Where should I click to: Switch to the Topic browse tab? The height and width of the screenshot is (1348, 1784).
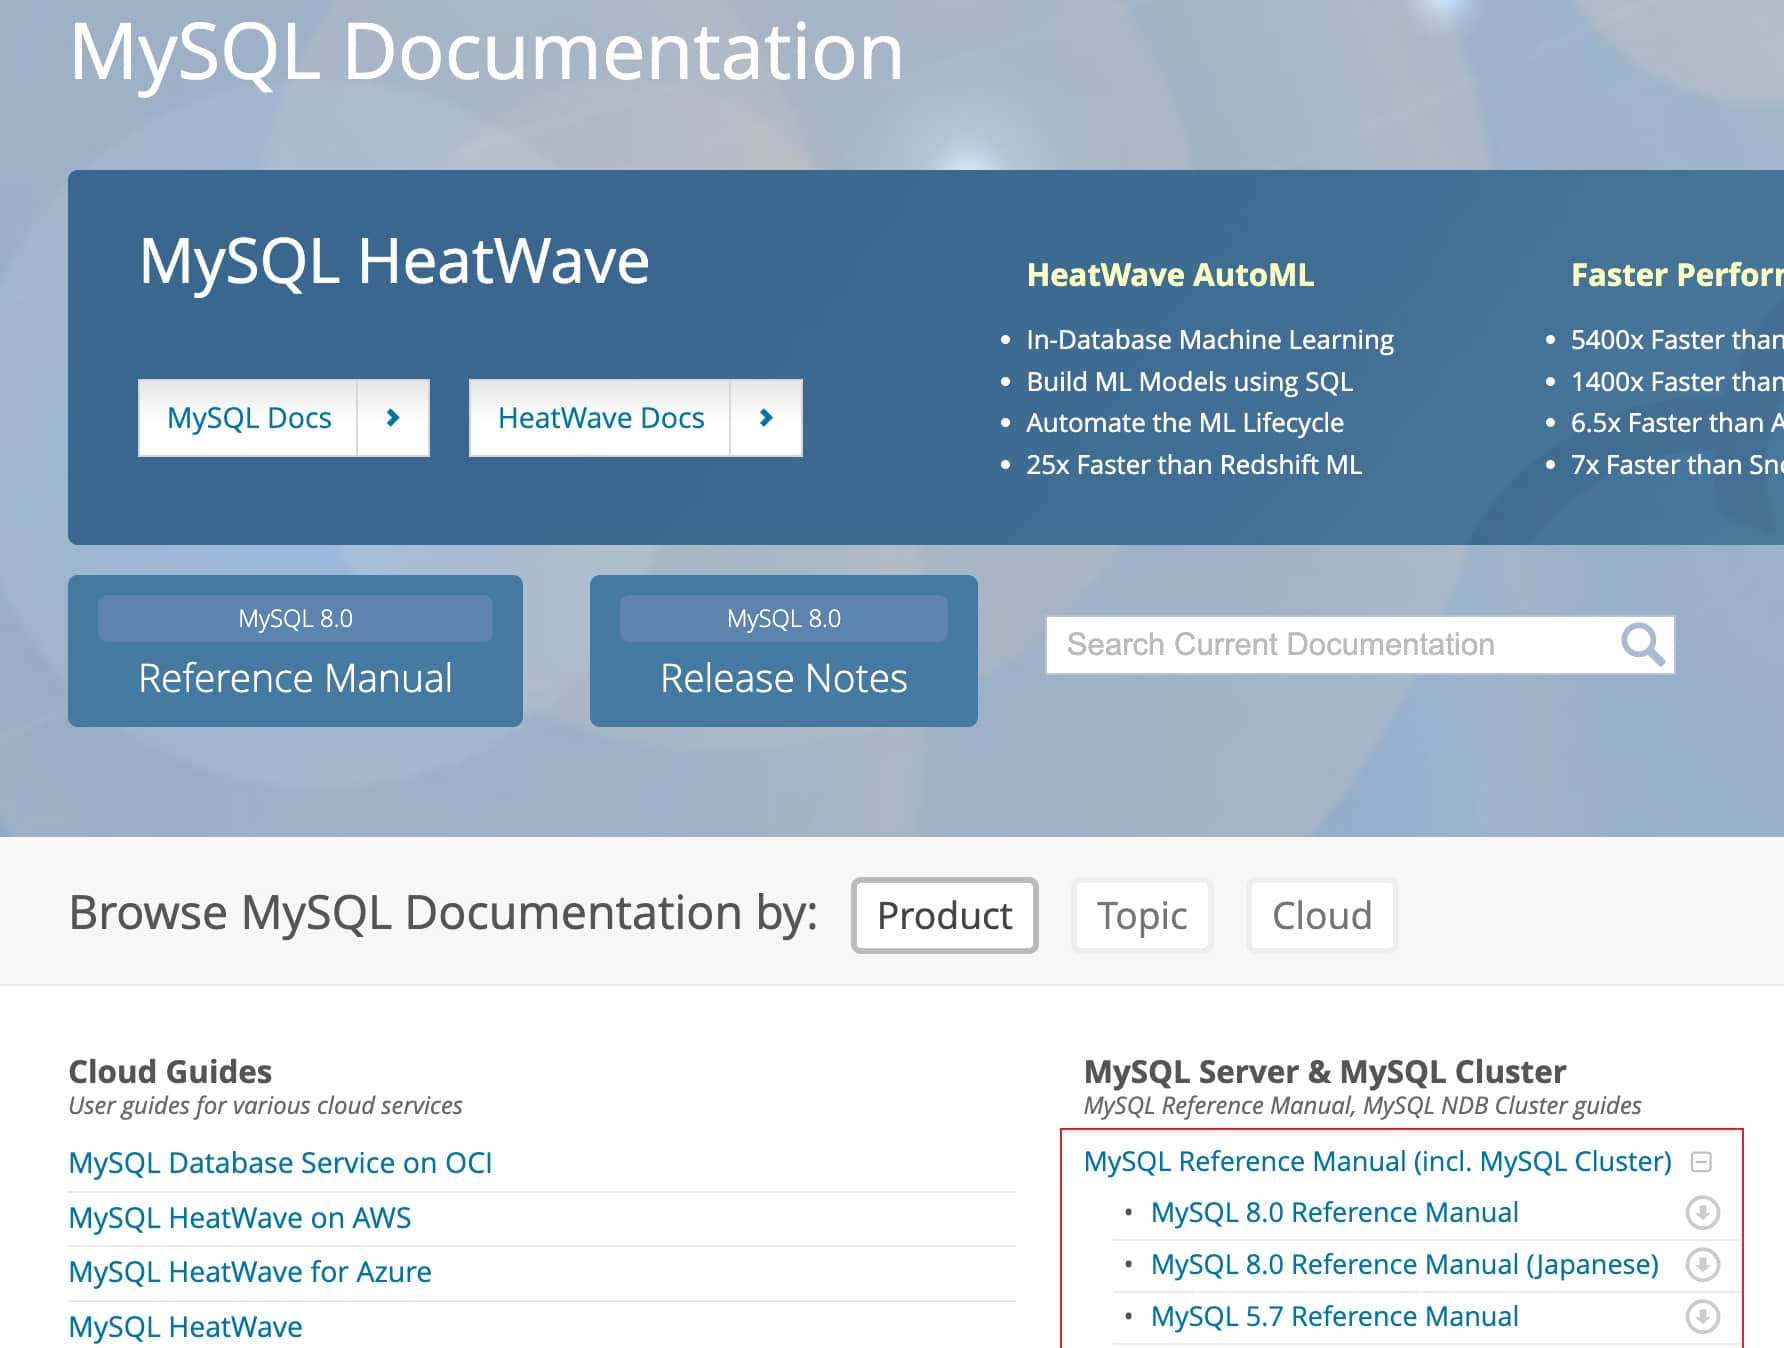pyautogui.click(x=1142, y=915)
